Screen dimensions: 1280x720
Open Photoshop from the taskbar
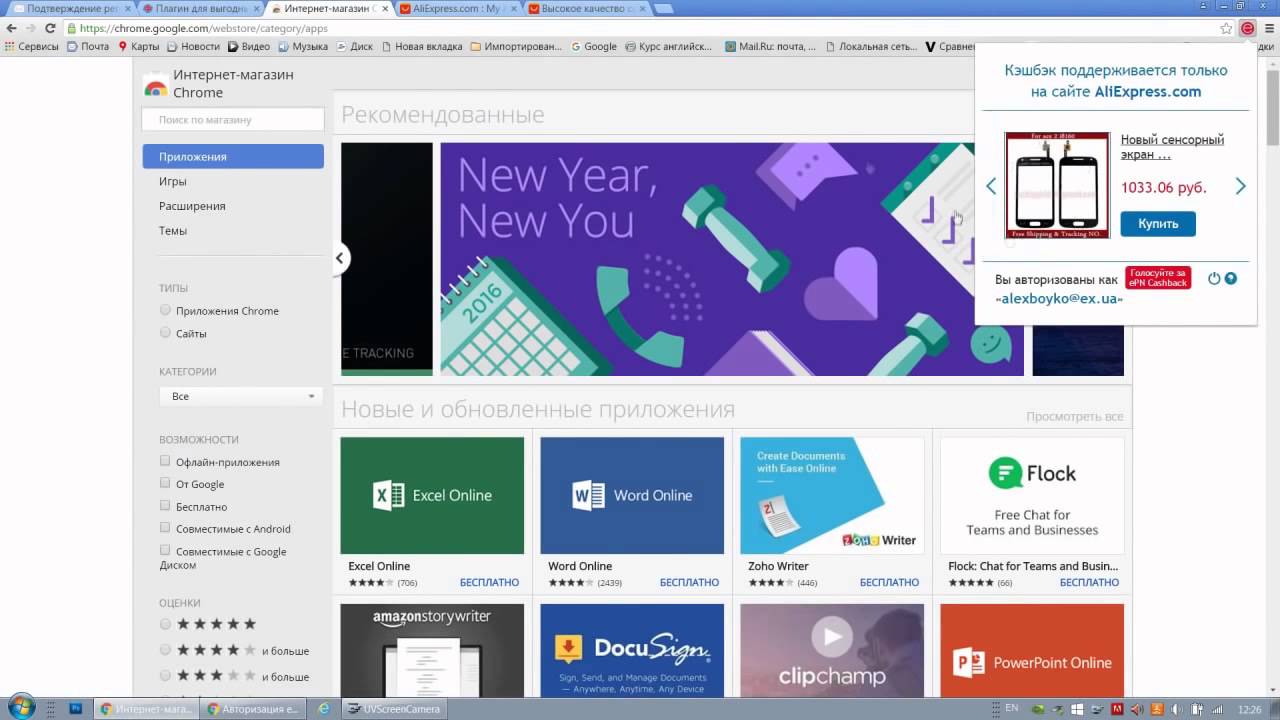tap(75, 708)
